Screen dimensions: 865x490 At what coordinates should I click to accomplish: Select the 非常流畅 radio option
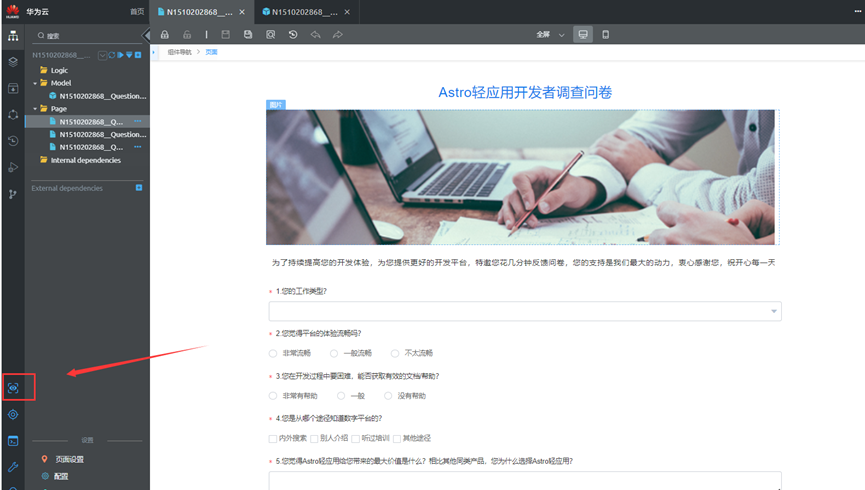tap(273, 353)
